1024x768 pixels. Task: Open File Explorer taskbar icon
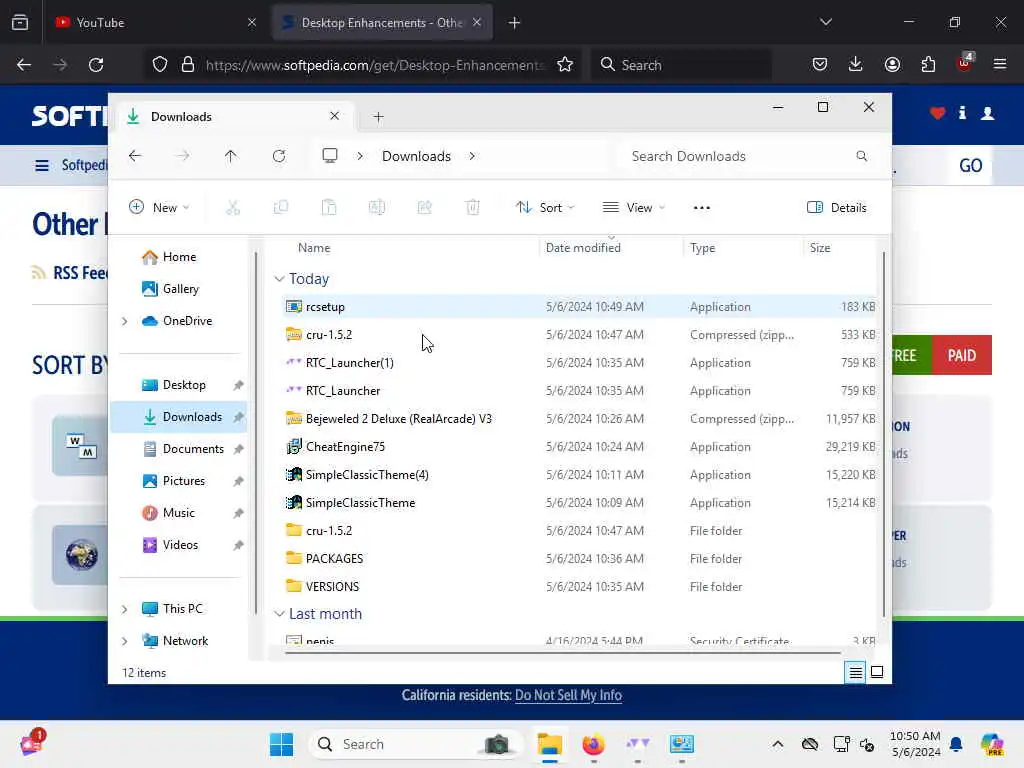549,744
